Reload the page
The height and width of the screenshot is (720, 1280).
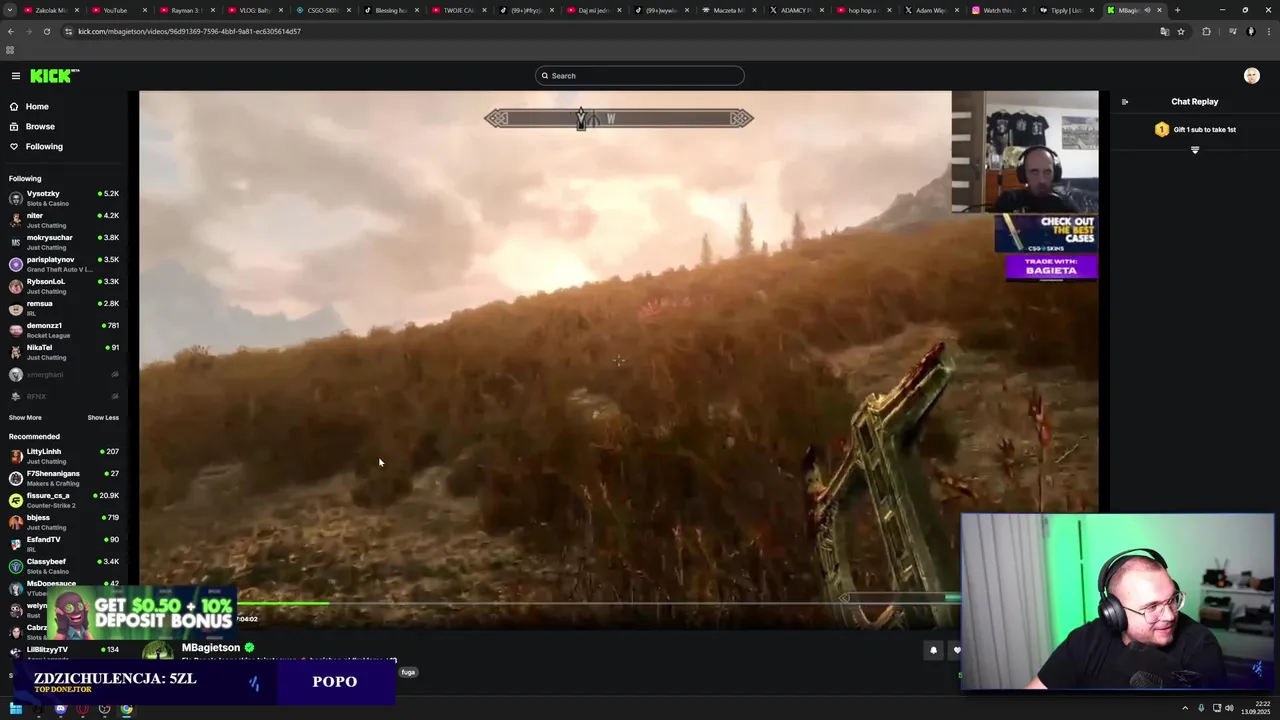click(47, 31)
